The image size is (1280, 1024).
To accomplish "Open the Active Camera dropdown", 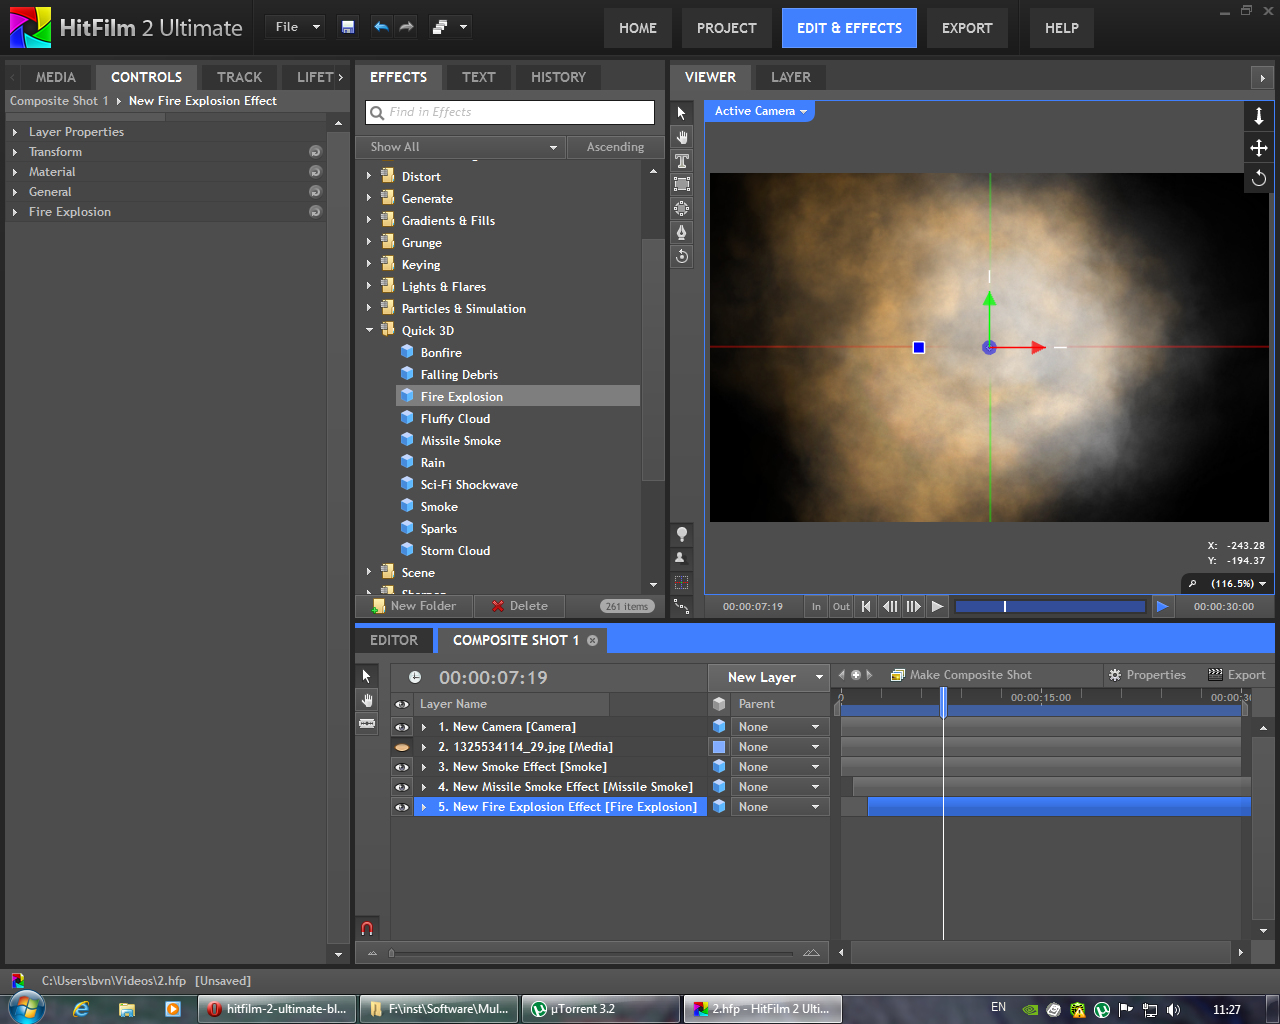I will [x=760, y=111].
